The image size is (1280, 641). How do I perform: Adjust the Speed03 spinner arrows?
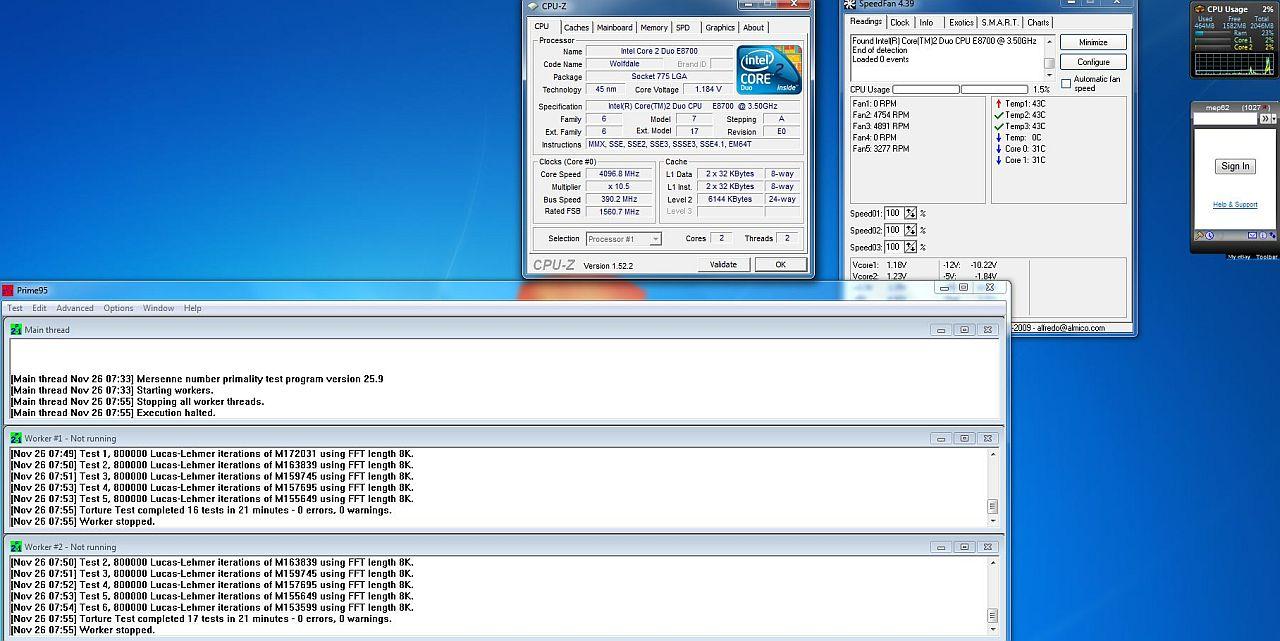(x=911, y=247)
